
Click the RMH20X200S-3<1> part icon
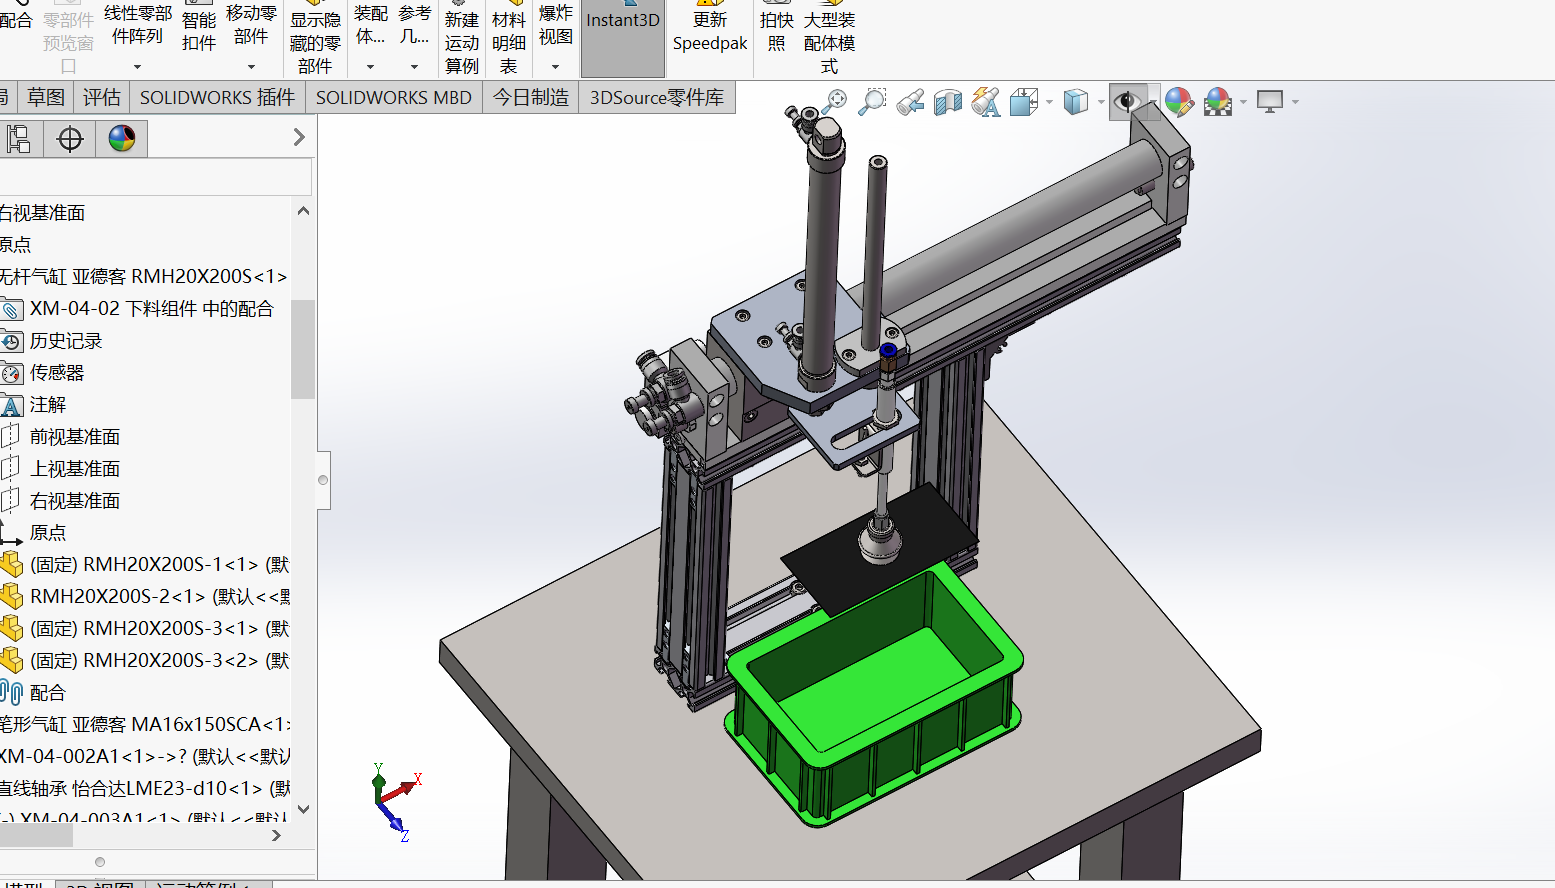[x=11, y=628]
